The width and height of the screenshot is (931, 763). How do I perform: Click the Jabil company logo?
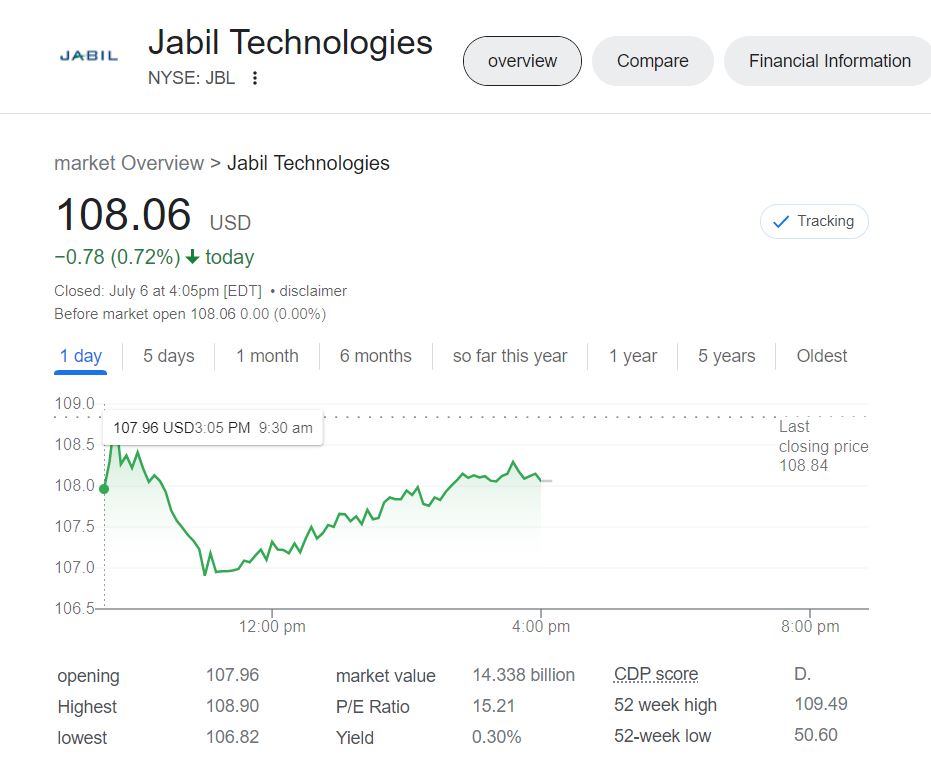click(89, 56)
